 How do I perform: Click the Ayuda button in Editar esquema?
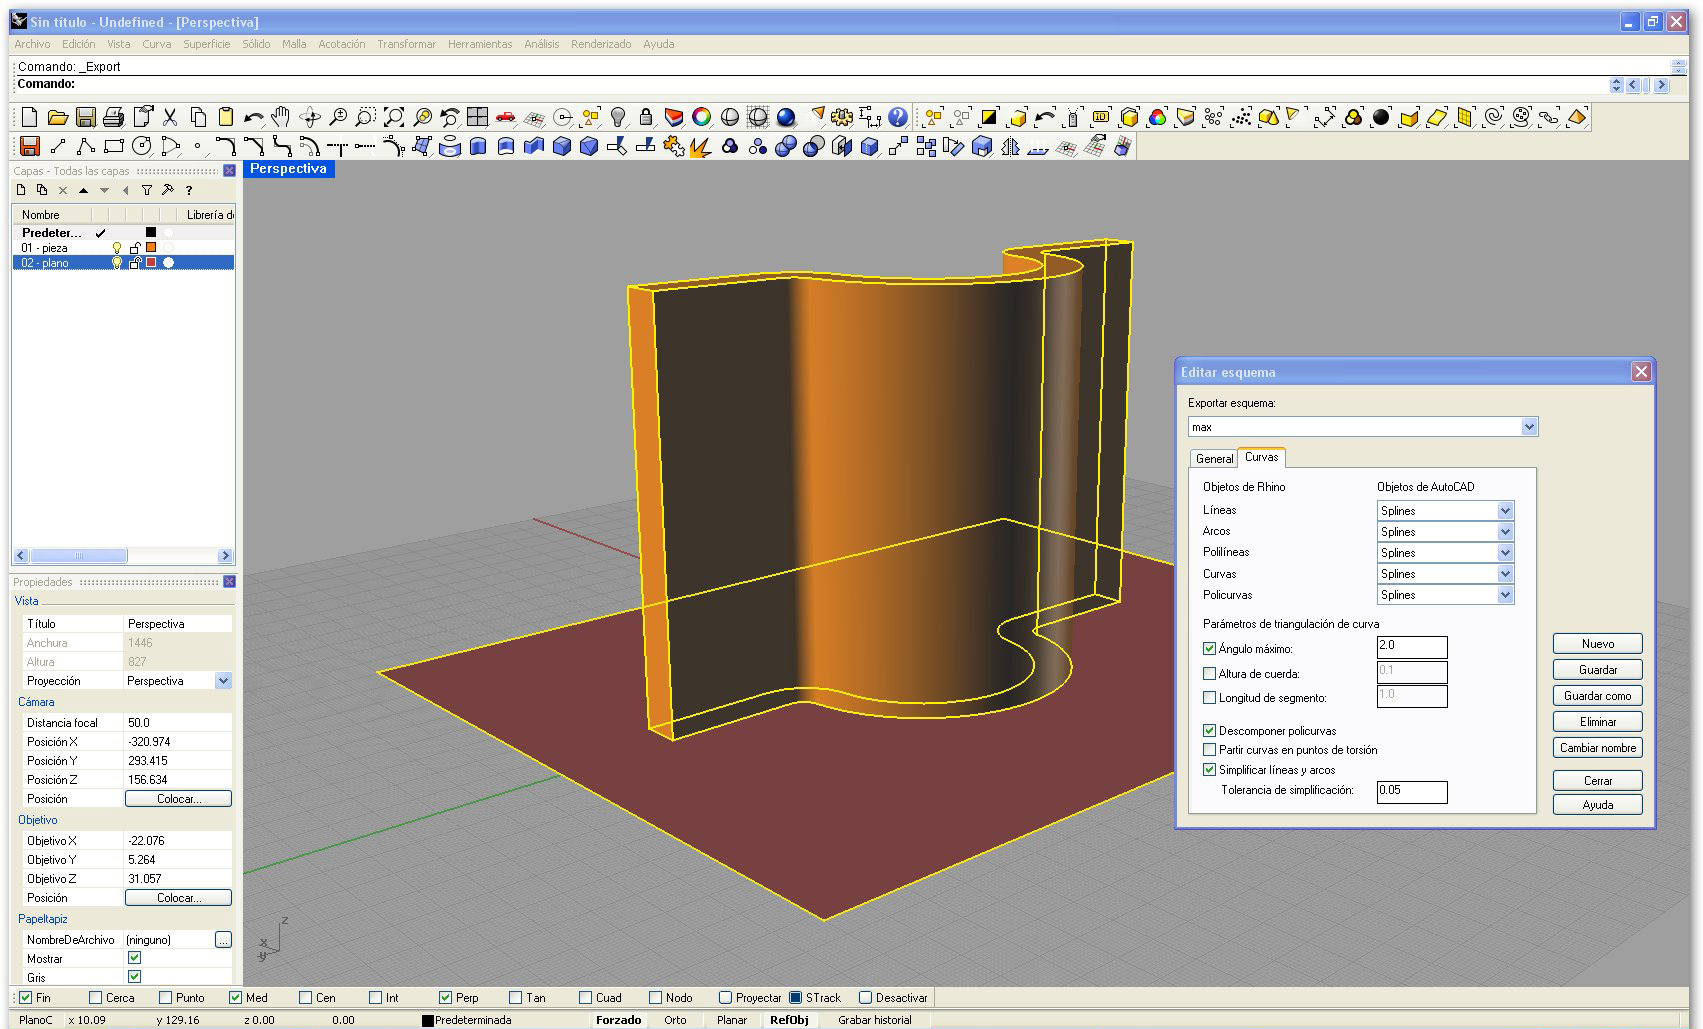1597,805
